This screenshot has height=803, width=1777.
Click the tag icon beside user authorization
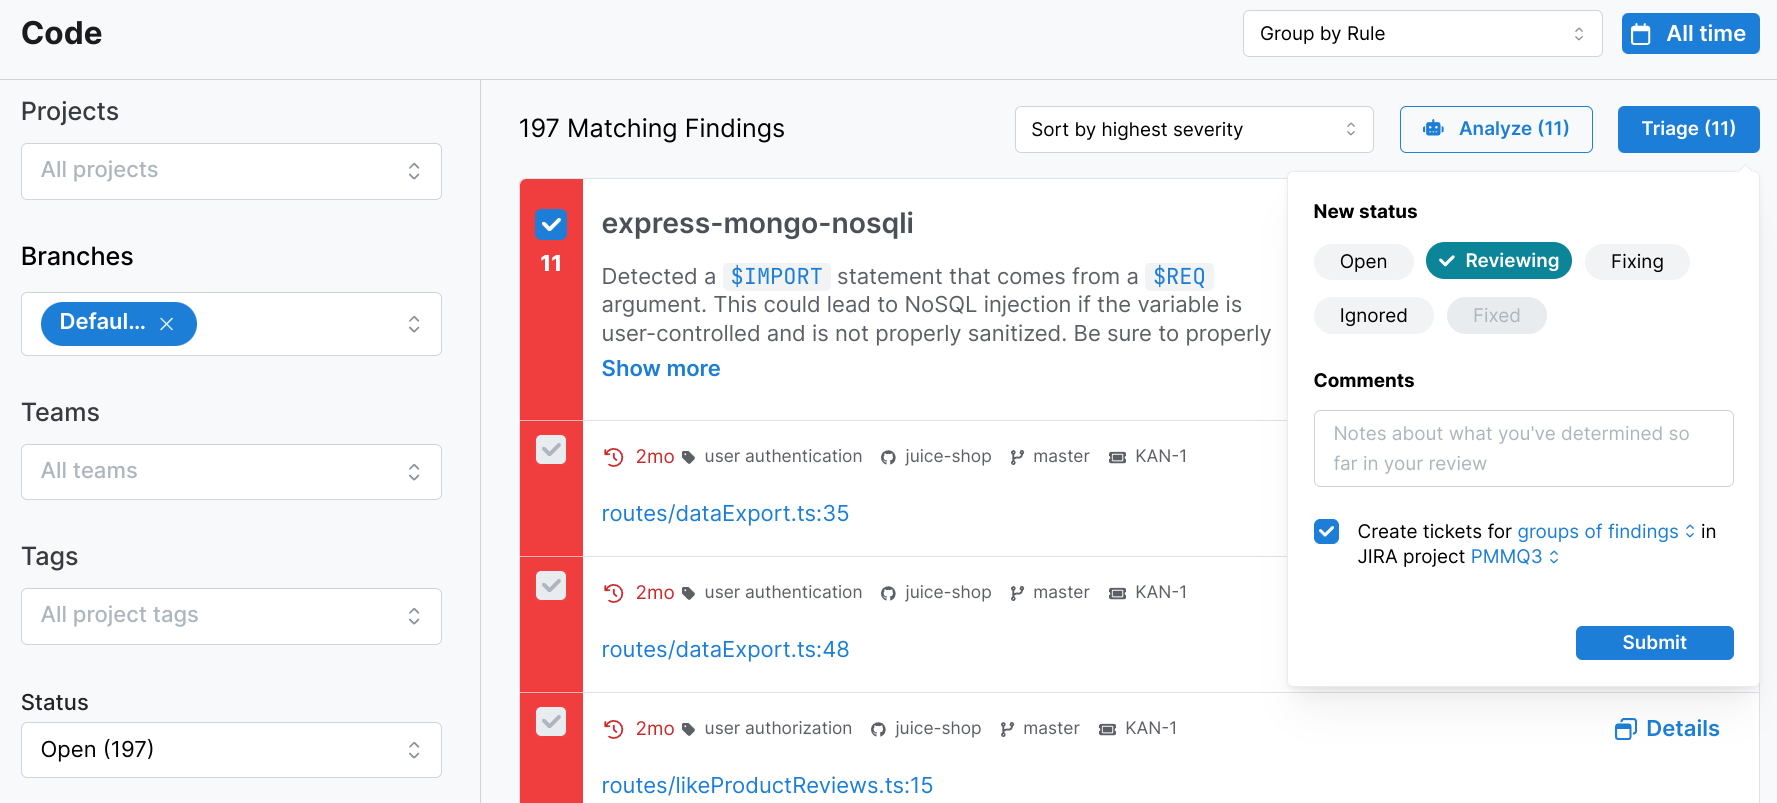click(688, 729)
